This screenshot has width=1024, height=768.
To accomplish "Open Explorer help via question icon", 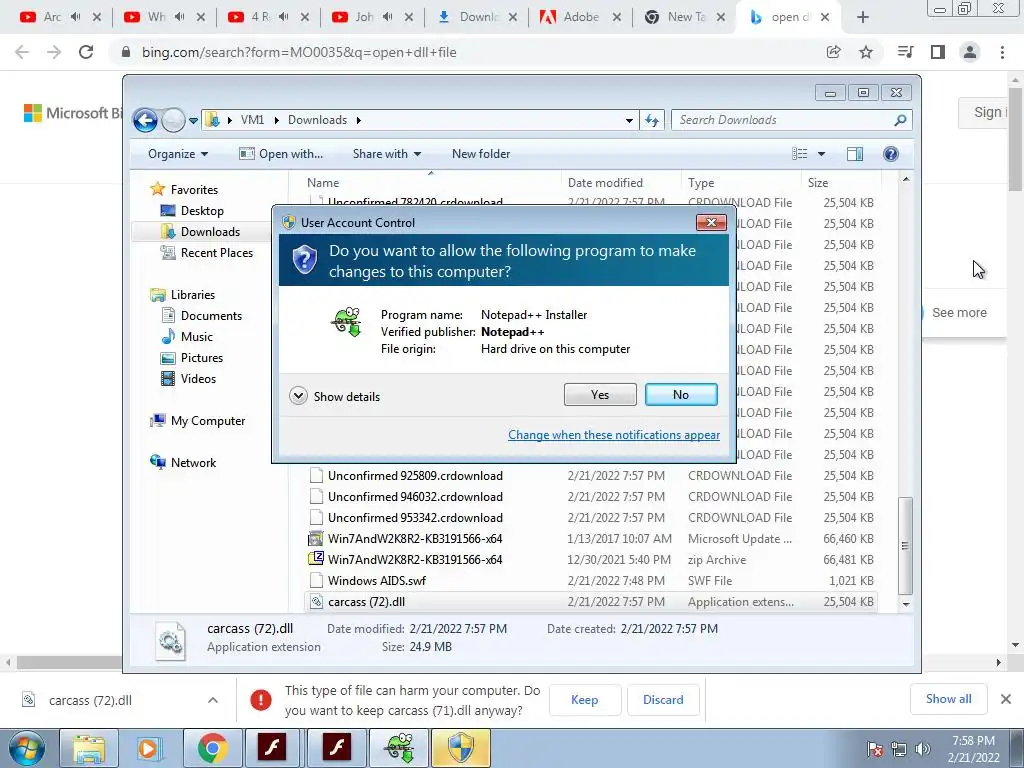I will [891, 154].
